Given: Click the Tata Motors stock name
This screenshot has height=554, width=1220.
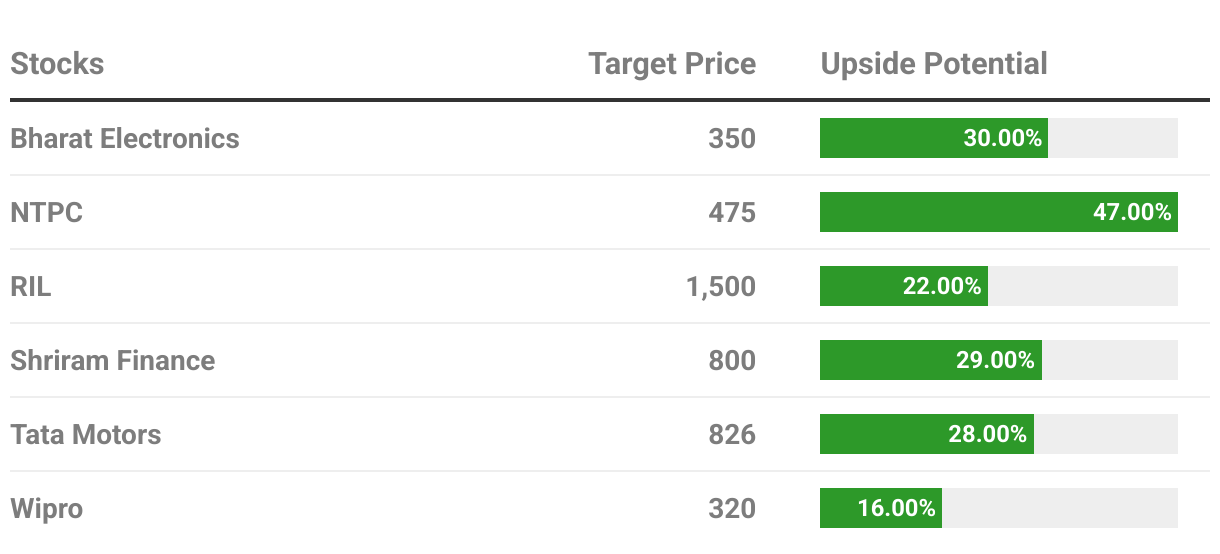Looking at the screenshot, I should tap(86, 434).
